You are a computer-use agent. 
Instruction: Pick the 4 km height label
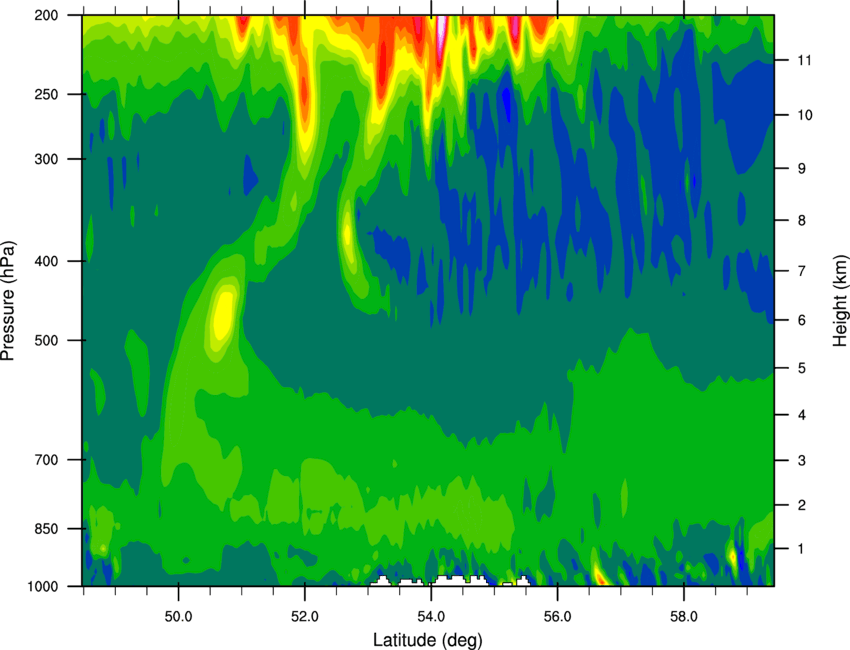tap(802, 415)
